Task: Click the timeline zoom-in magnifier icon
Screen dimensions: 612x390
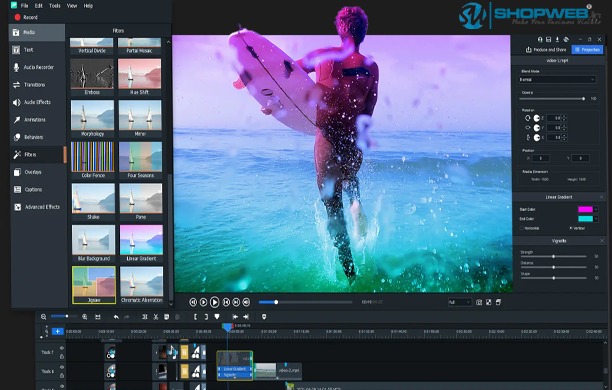Action: pos(85,317)
